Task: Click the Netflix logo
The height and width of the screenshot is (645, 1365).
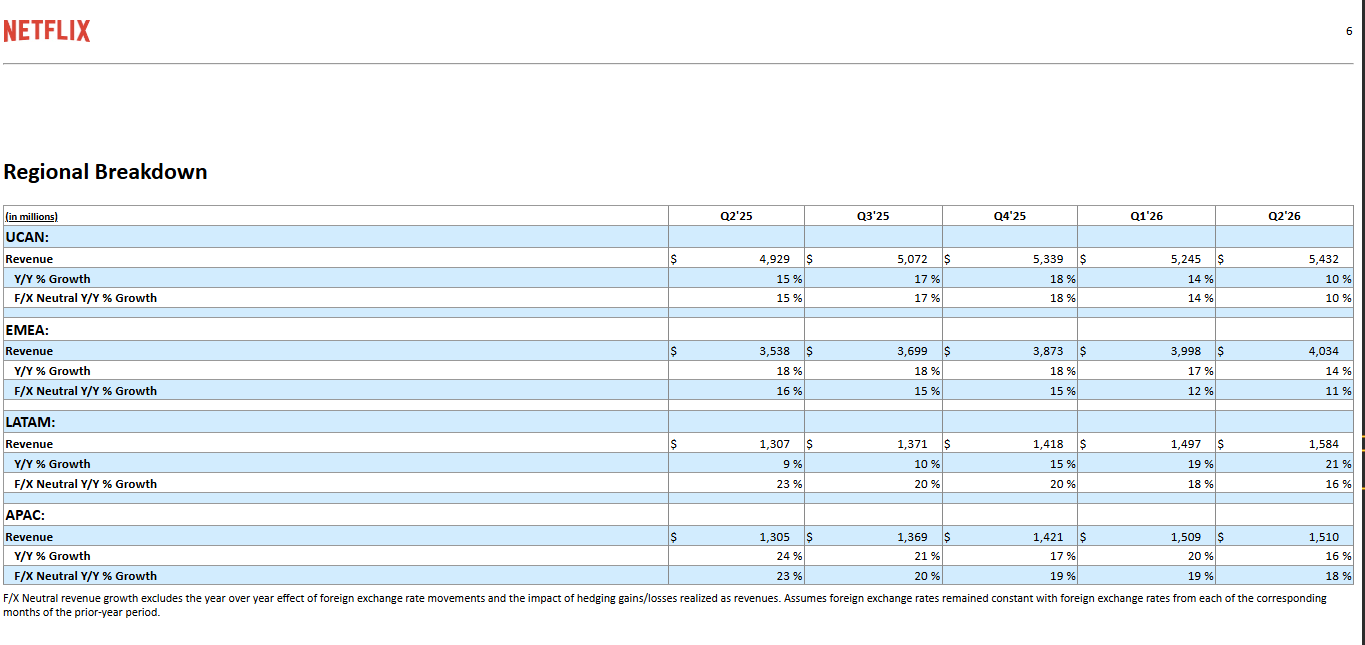Action: coord(47,31)
